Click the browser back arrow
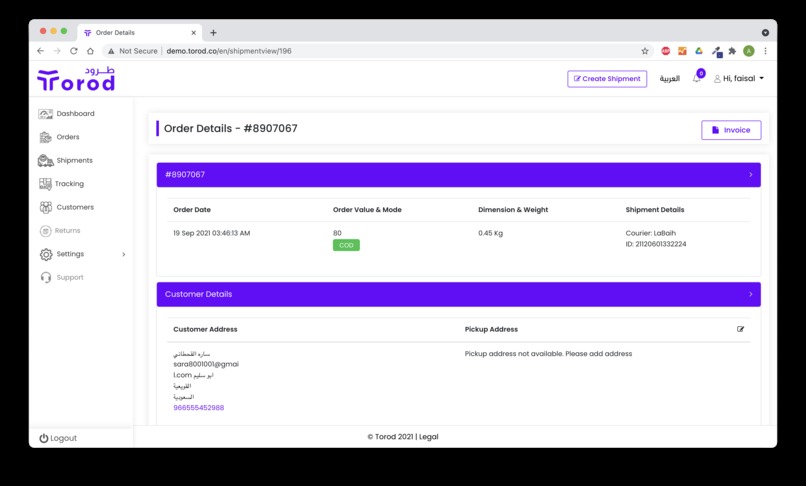Image resolution: width=806 pixels, height=486 pixels. click(41, 51)
